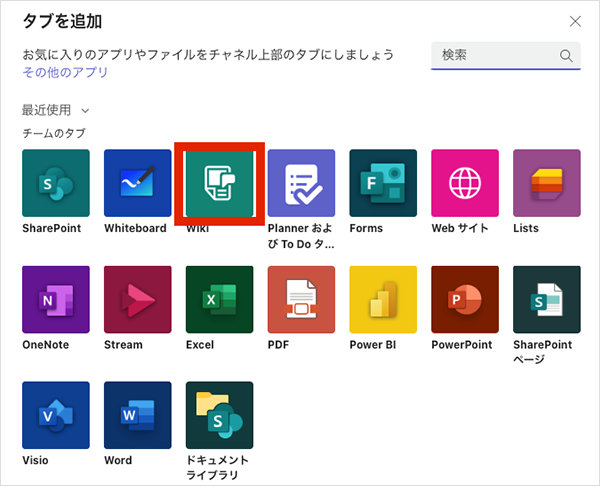Click the Excel label text
Image resolution: width=601 pixels, height=487 pixels.
(200, 345)
